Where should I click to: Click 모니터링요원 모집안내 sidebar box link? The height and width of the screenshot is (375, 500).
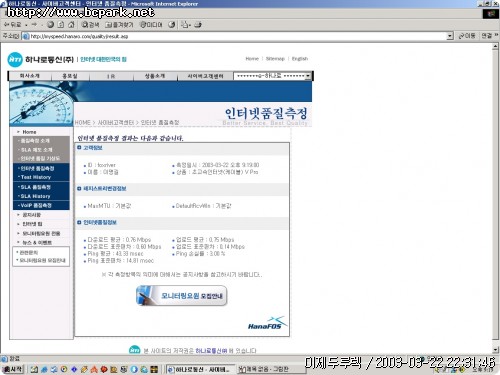click(42, 260)
